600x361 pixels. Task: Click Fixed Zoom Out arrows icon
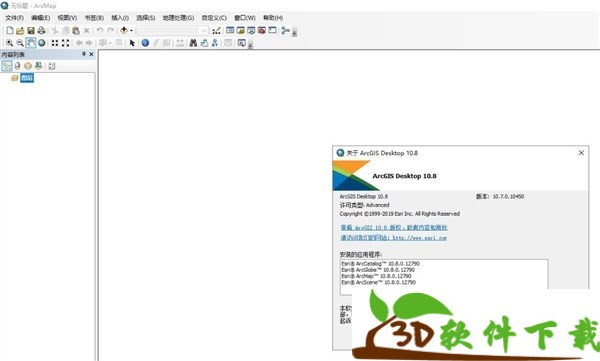tap(65, 43)
